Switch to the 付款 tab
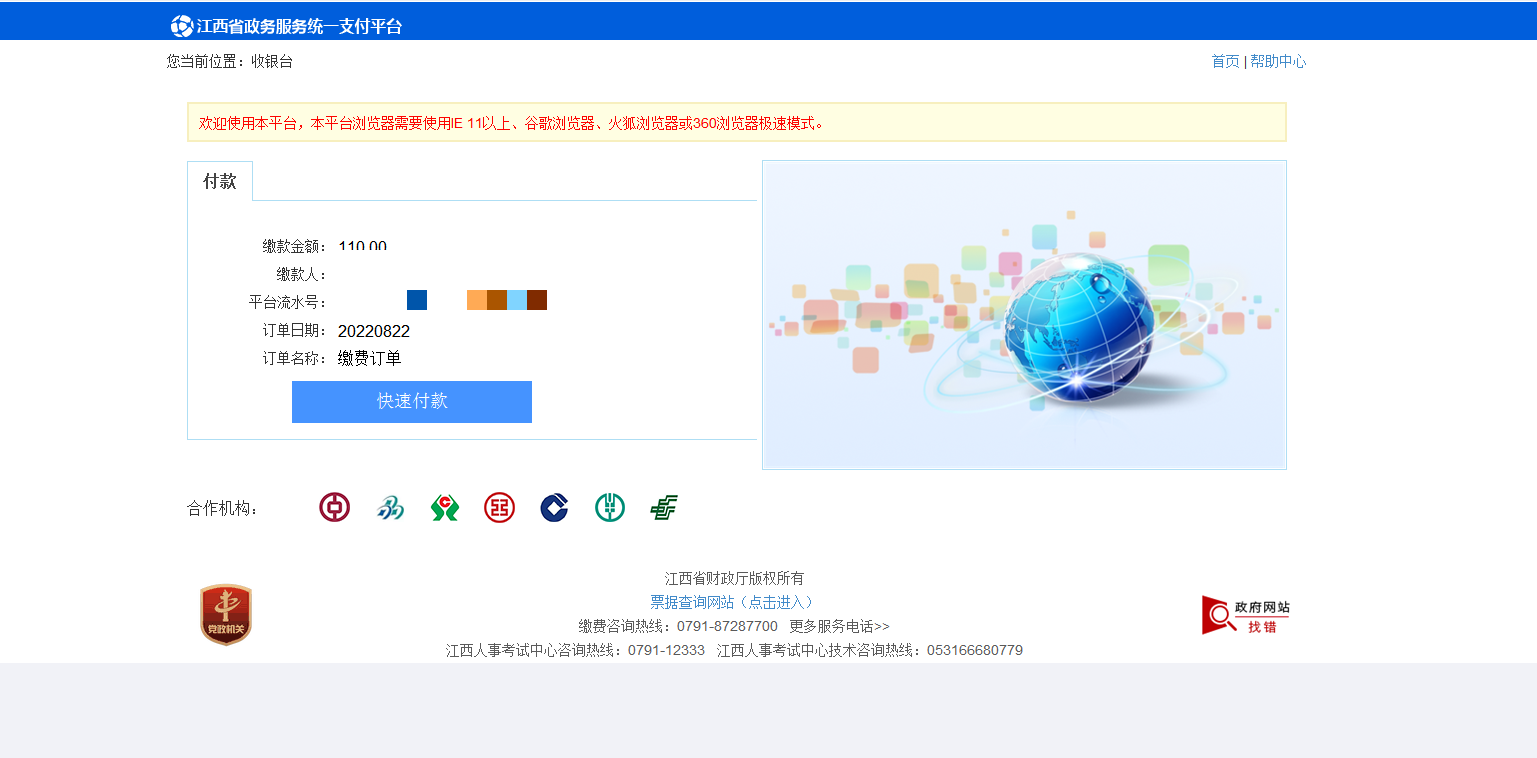1537x758 pixels. [220, 181]
